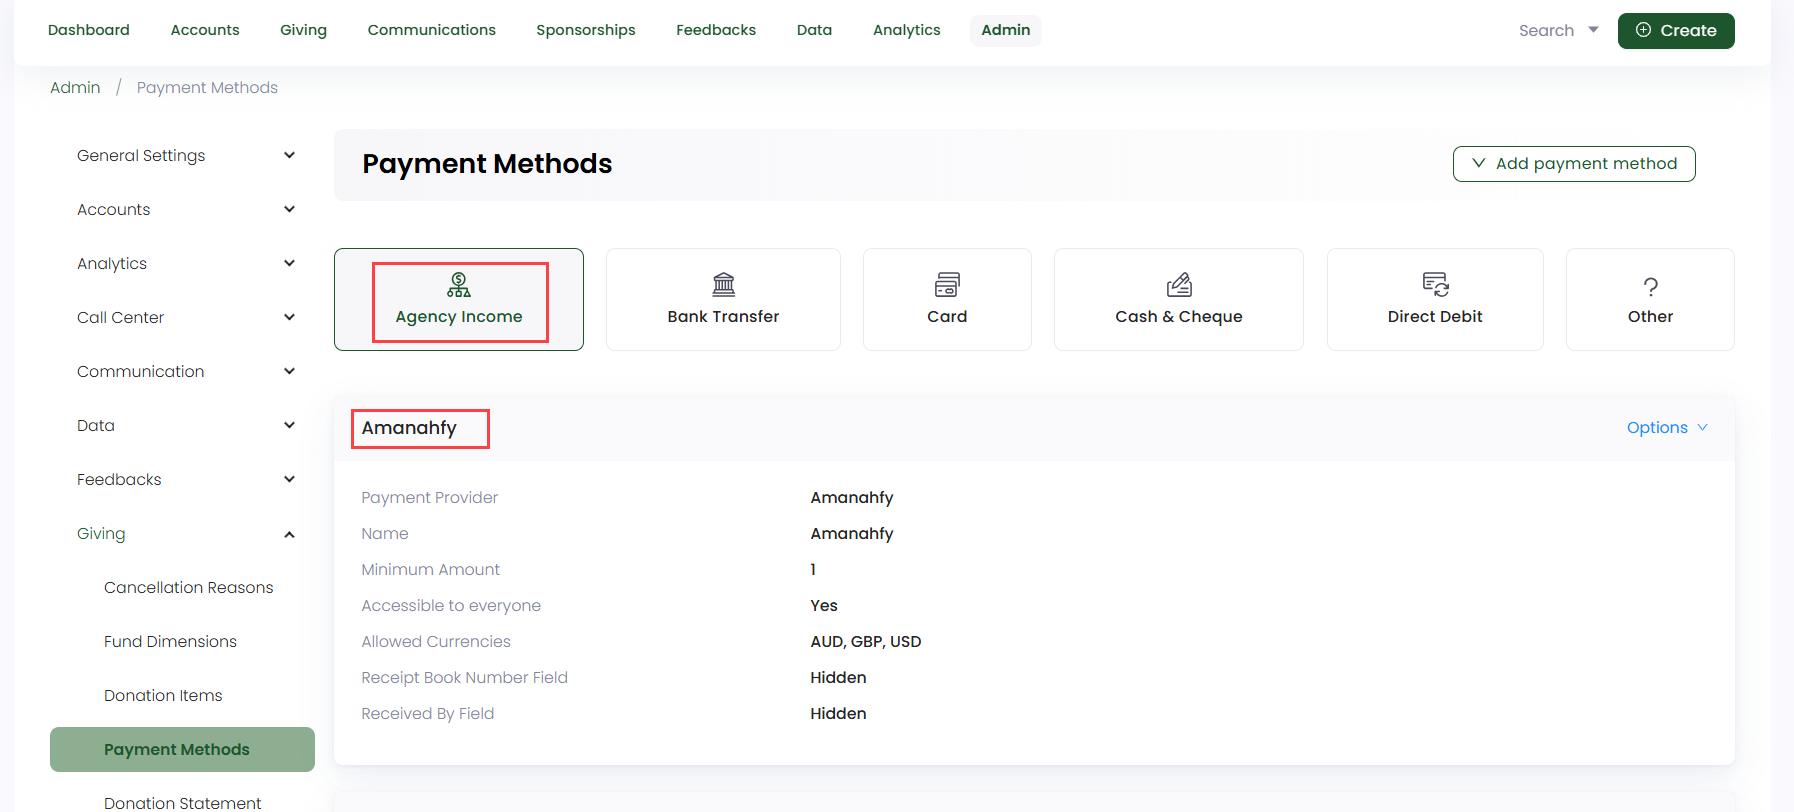Open Communications in top navigation
This screenshot has width=1794, height=812.
(431, 30)
